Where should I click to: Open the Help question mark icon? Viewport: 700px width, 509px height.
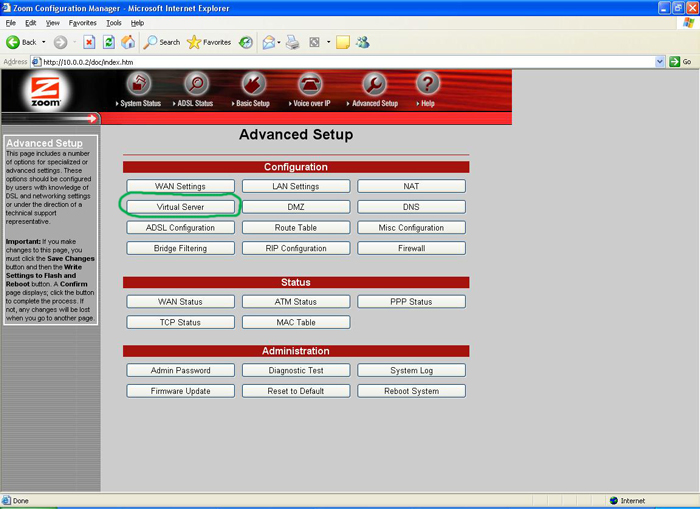pyautogui.click(x=428, y=83)
